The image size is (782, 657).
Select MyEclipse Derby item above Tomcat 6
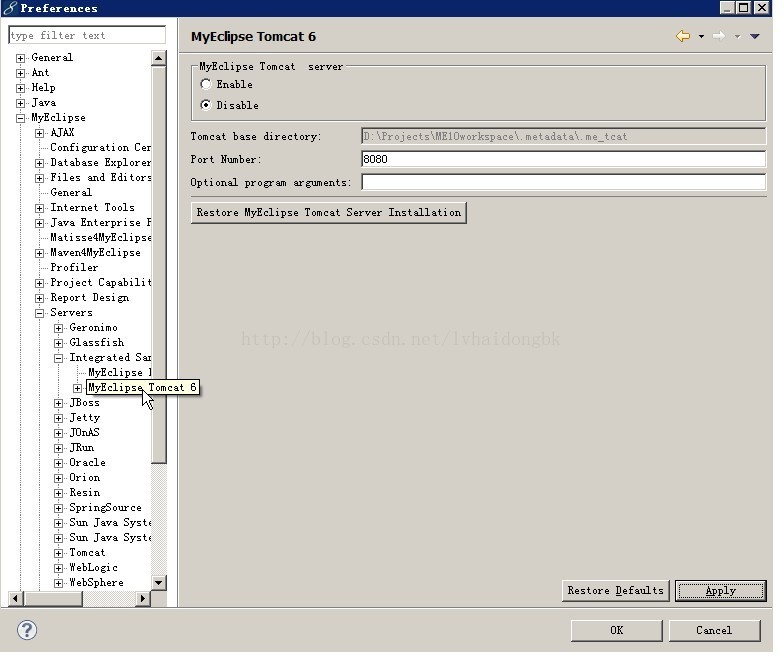coord(120,373)
